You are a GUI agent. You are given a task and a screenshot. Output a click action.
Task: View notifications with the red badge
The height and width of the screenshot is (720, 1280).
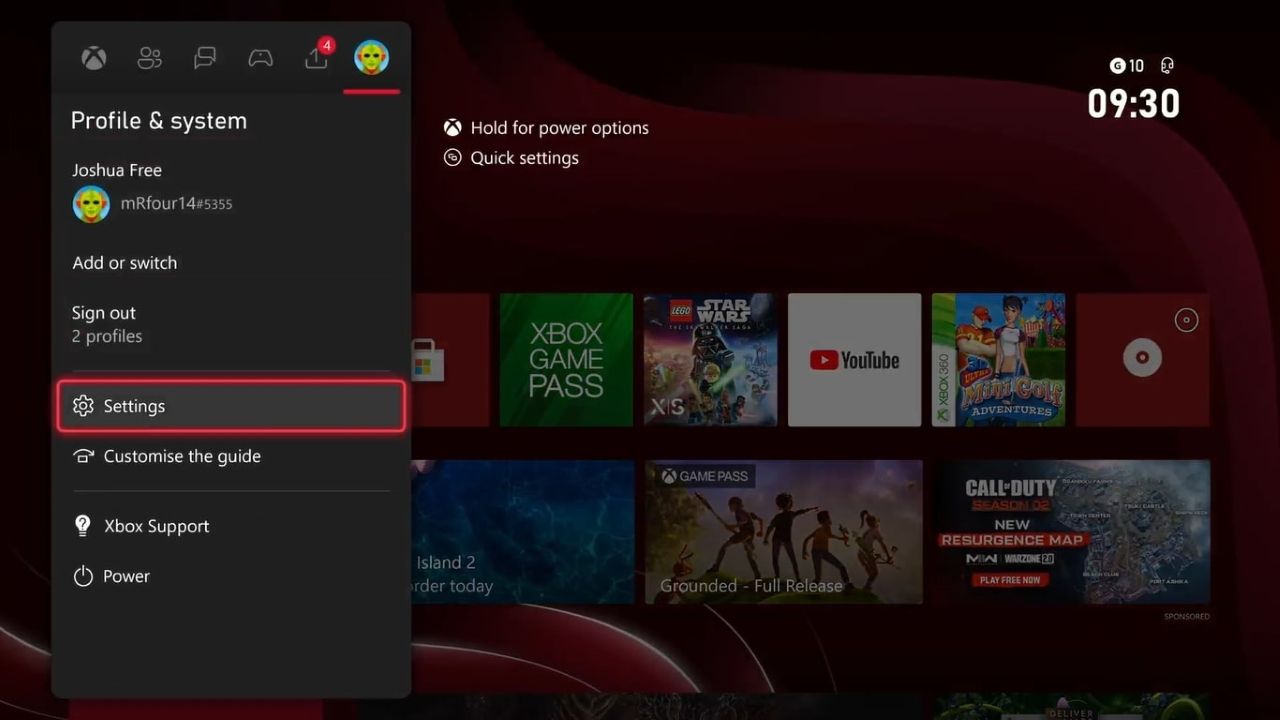[315, 57]
